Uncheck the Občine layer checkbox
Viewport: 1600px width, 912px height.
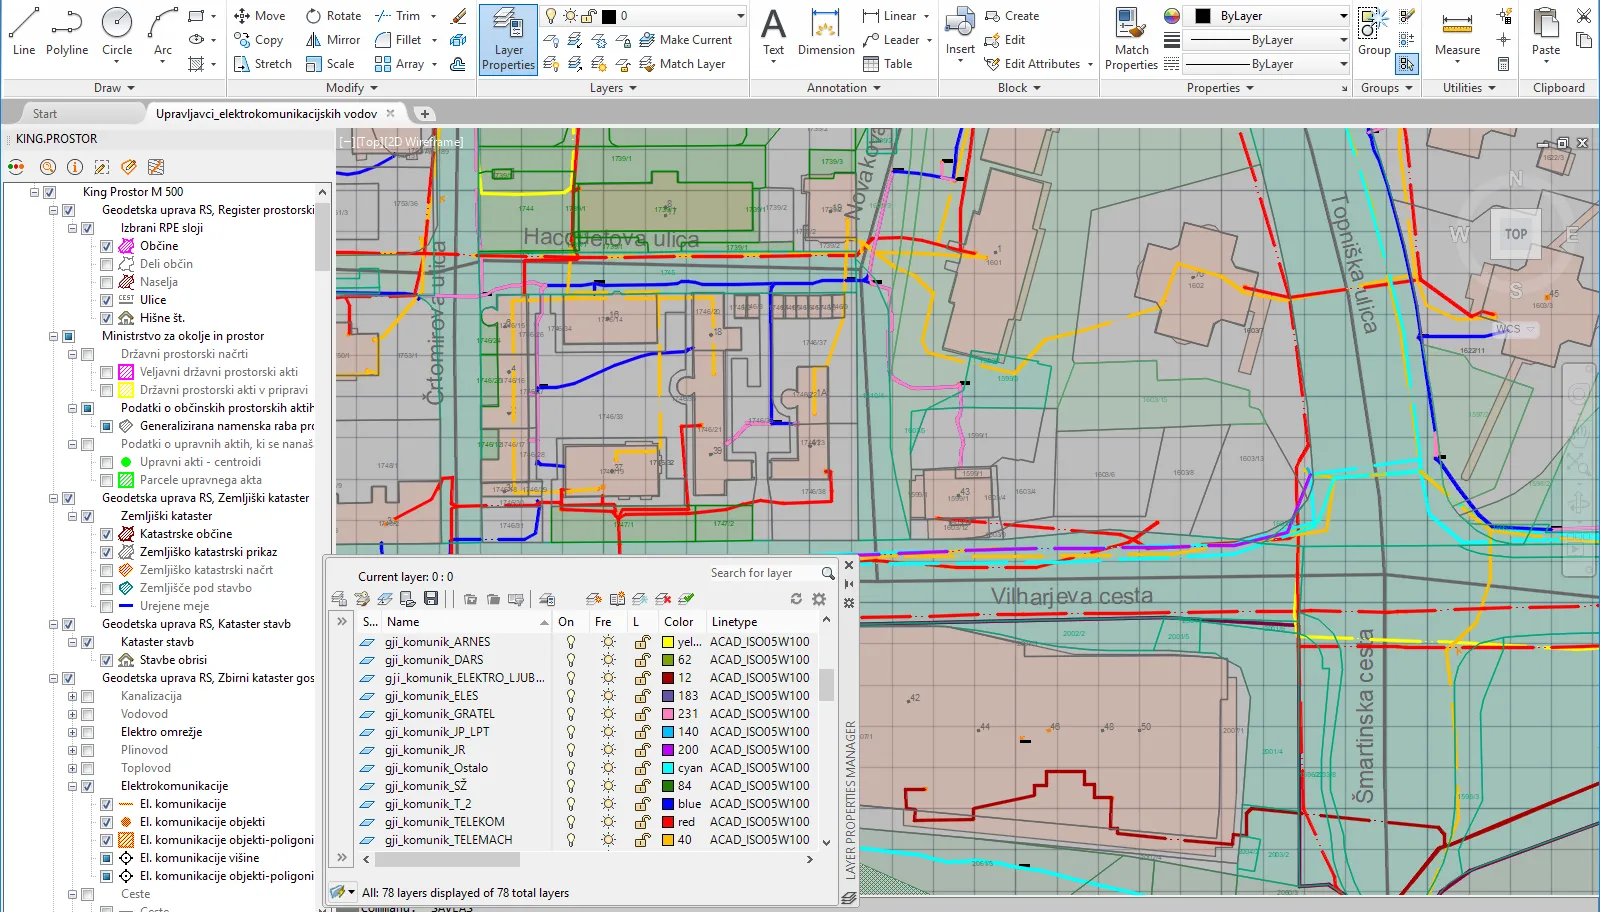pos(106,246)
